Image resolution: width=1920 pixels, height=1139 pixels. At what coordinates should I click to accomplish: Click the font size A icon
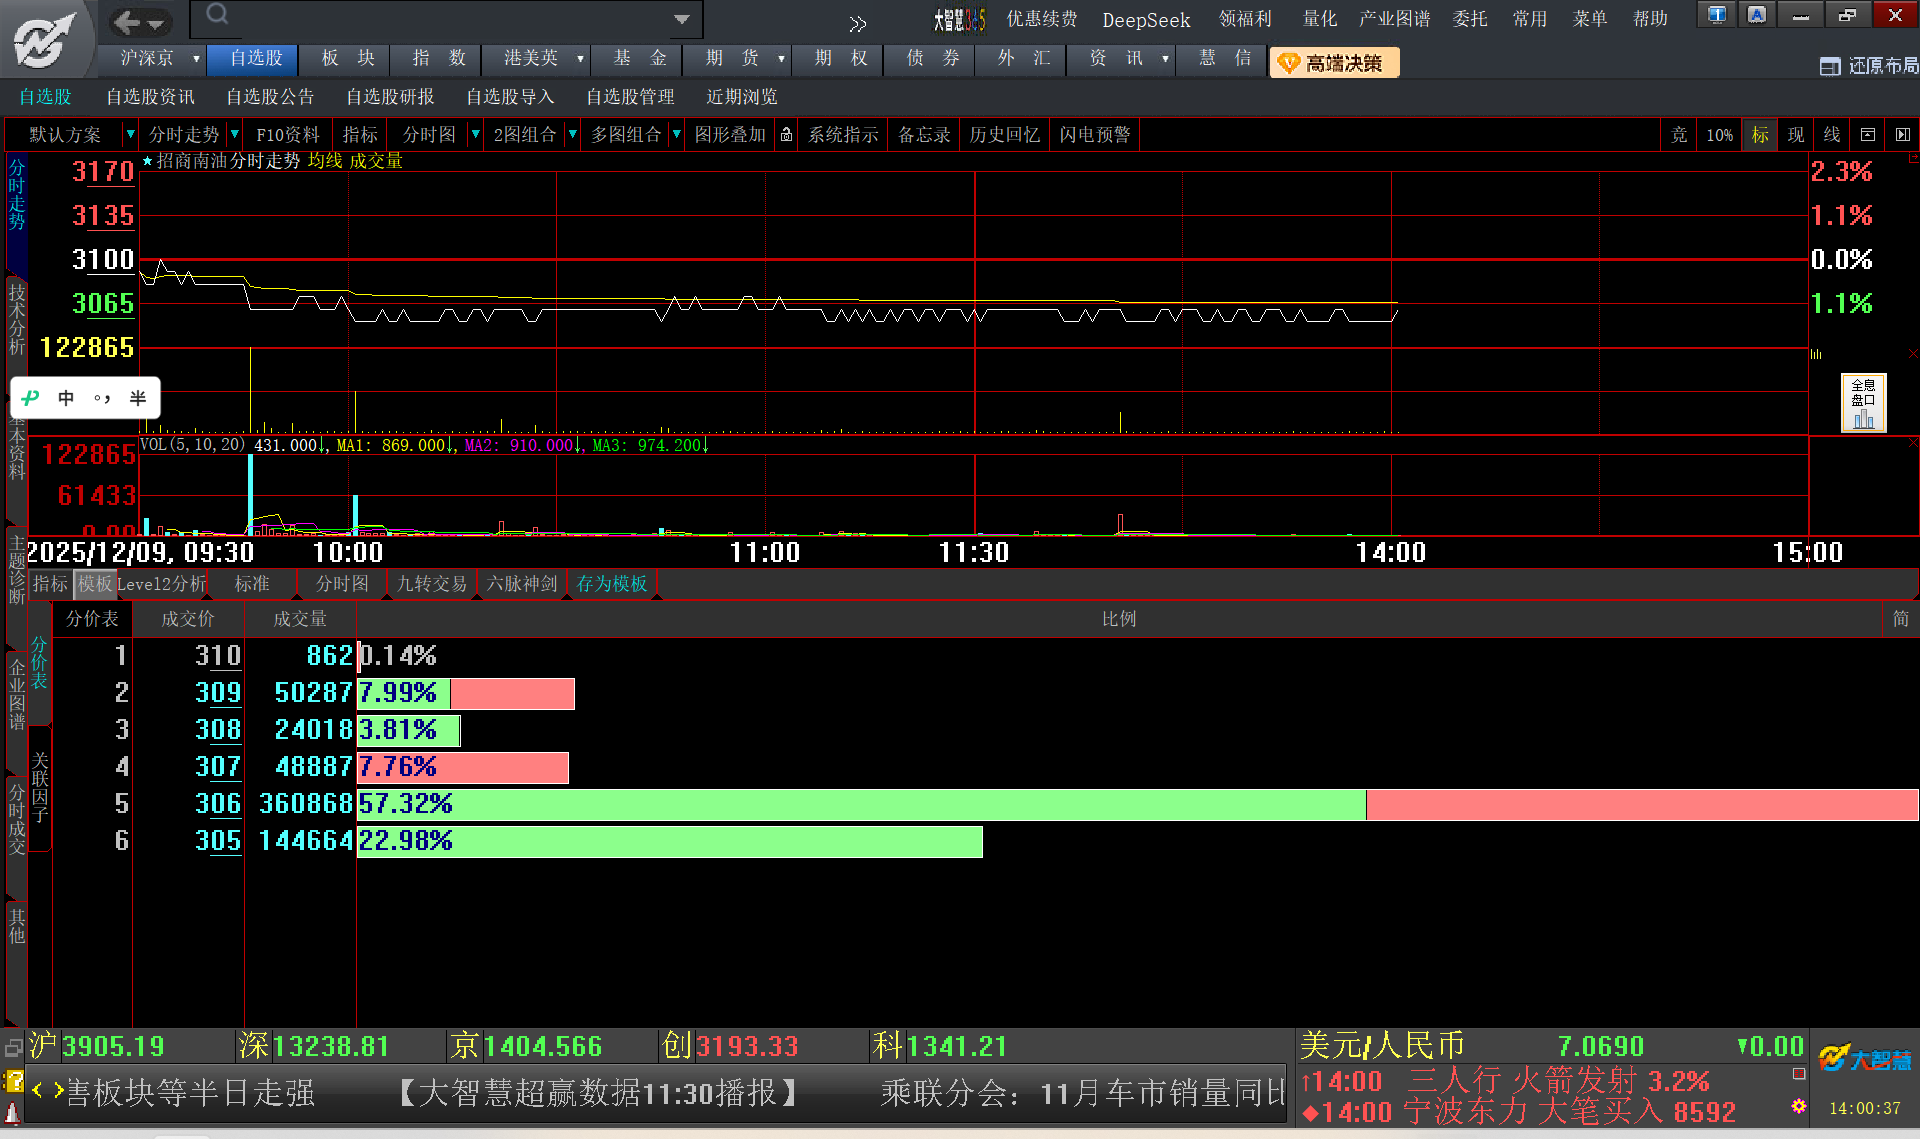tap(1757, 15)
